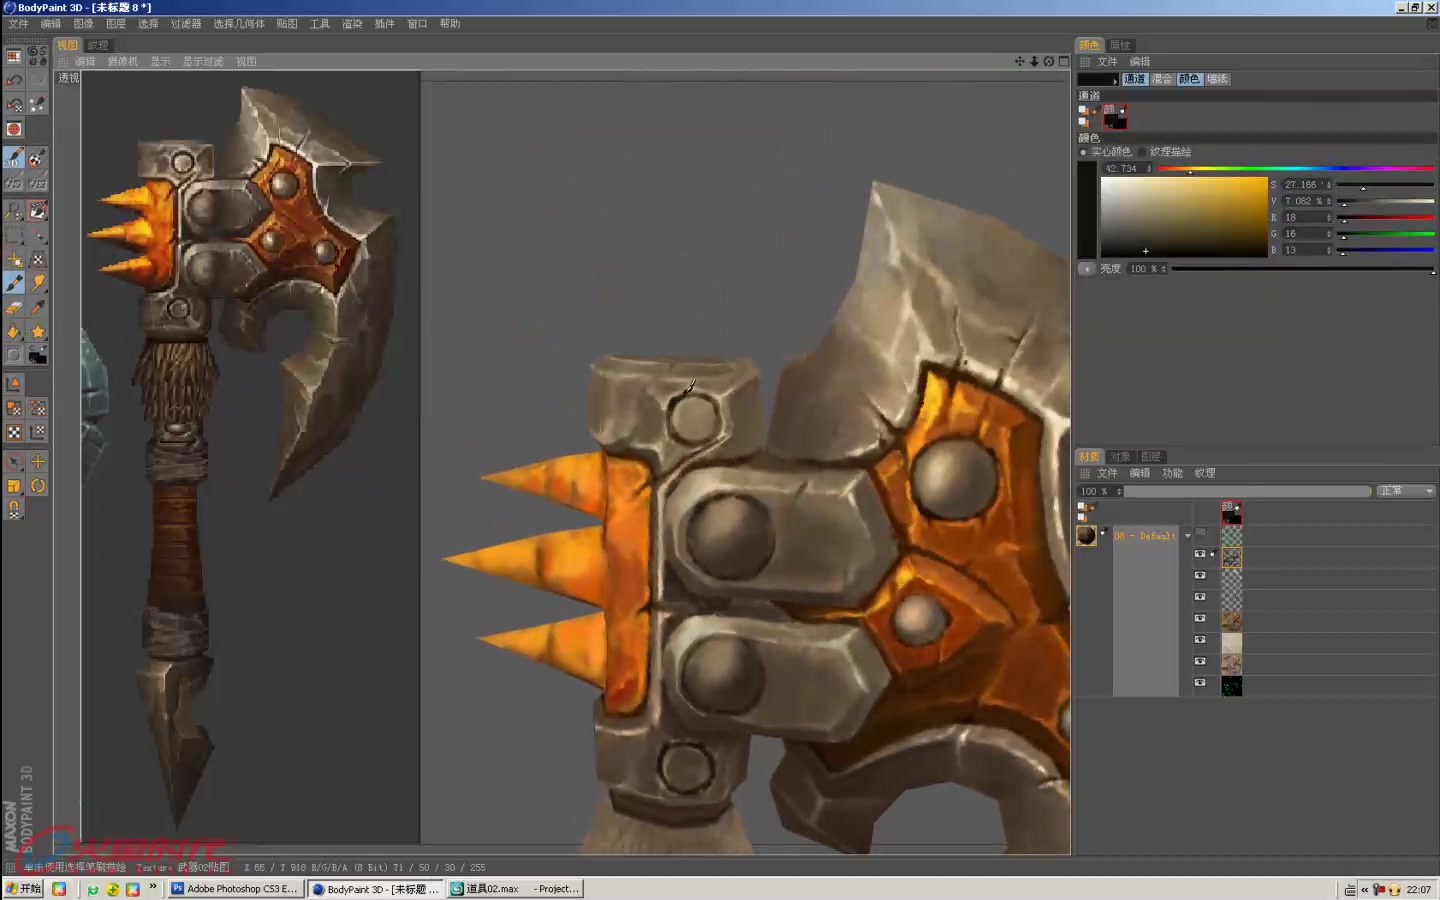Select the Magnify zoom tool

14,211
